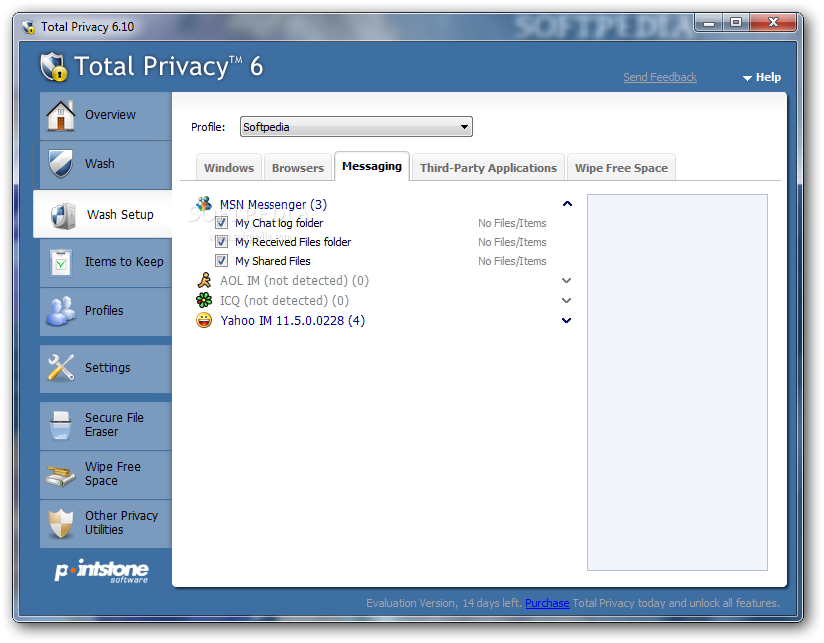The width and height of the screenshot is (824, 643).
Task: Click the Wash Setup icon
Action: 64,215
